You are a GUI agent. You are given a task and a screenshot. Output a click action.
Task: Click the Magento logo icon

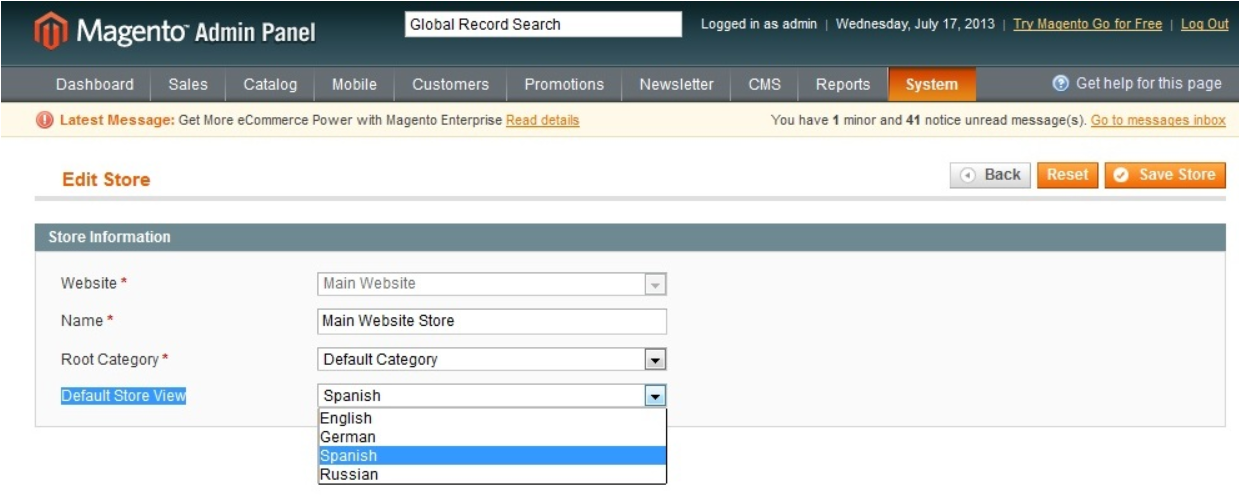[x=51, y=32]
